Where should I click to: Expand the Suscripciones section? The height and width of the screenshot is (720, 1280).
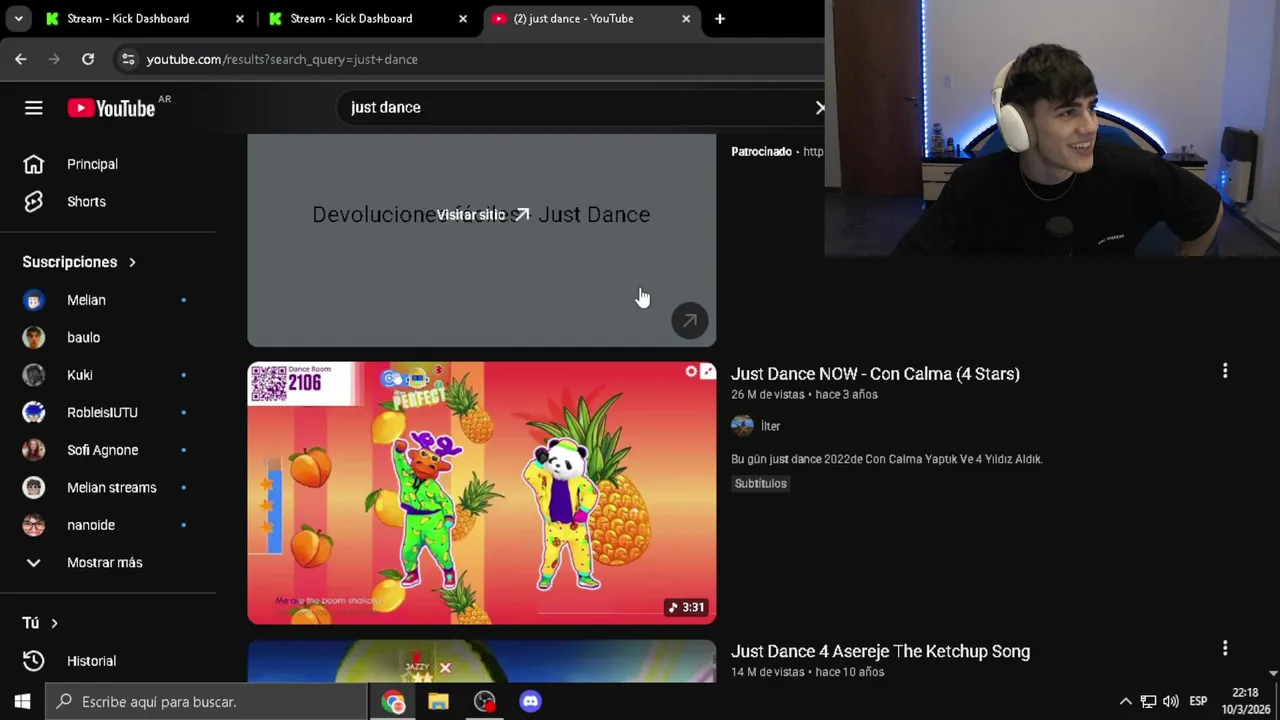[x=80, y=262]
